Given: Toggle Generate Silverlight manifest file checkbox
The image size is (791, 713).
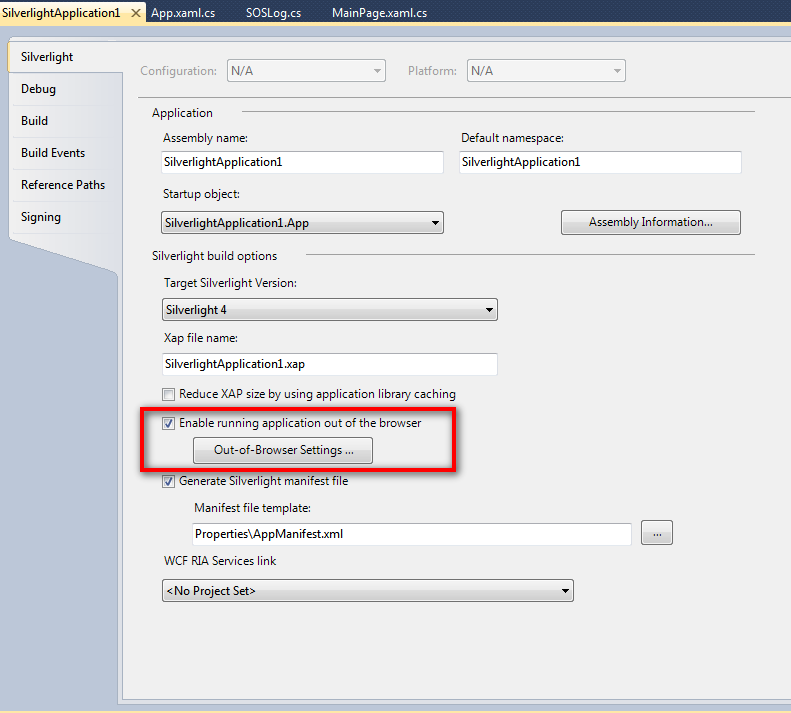Looking at the screenshot, I should [168, 481].
